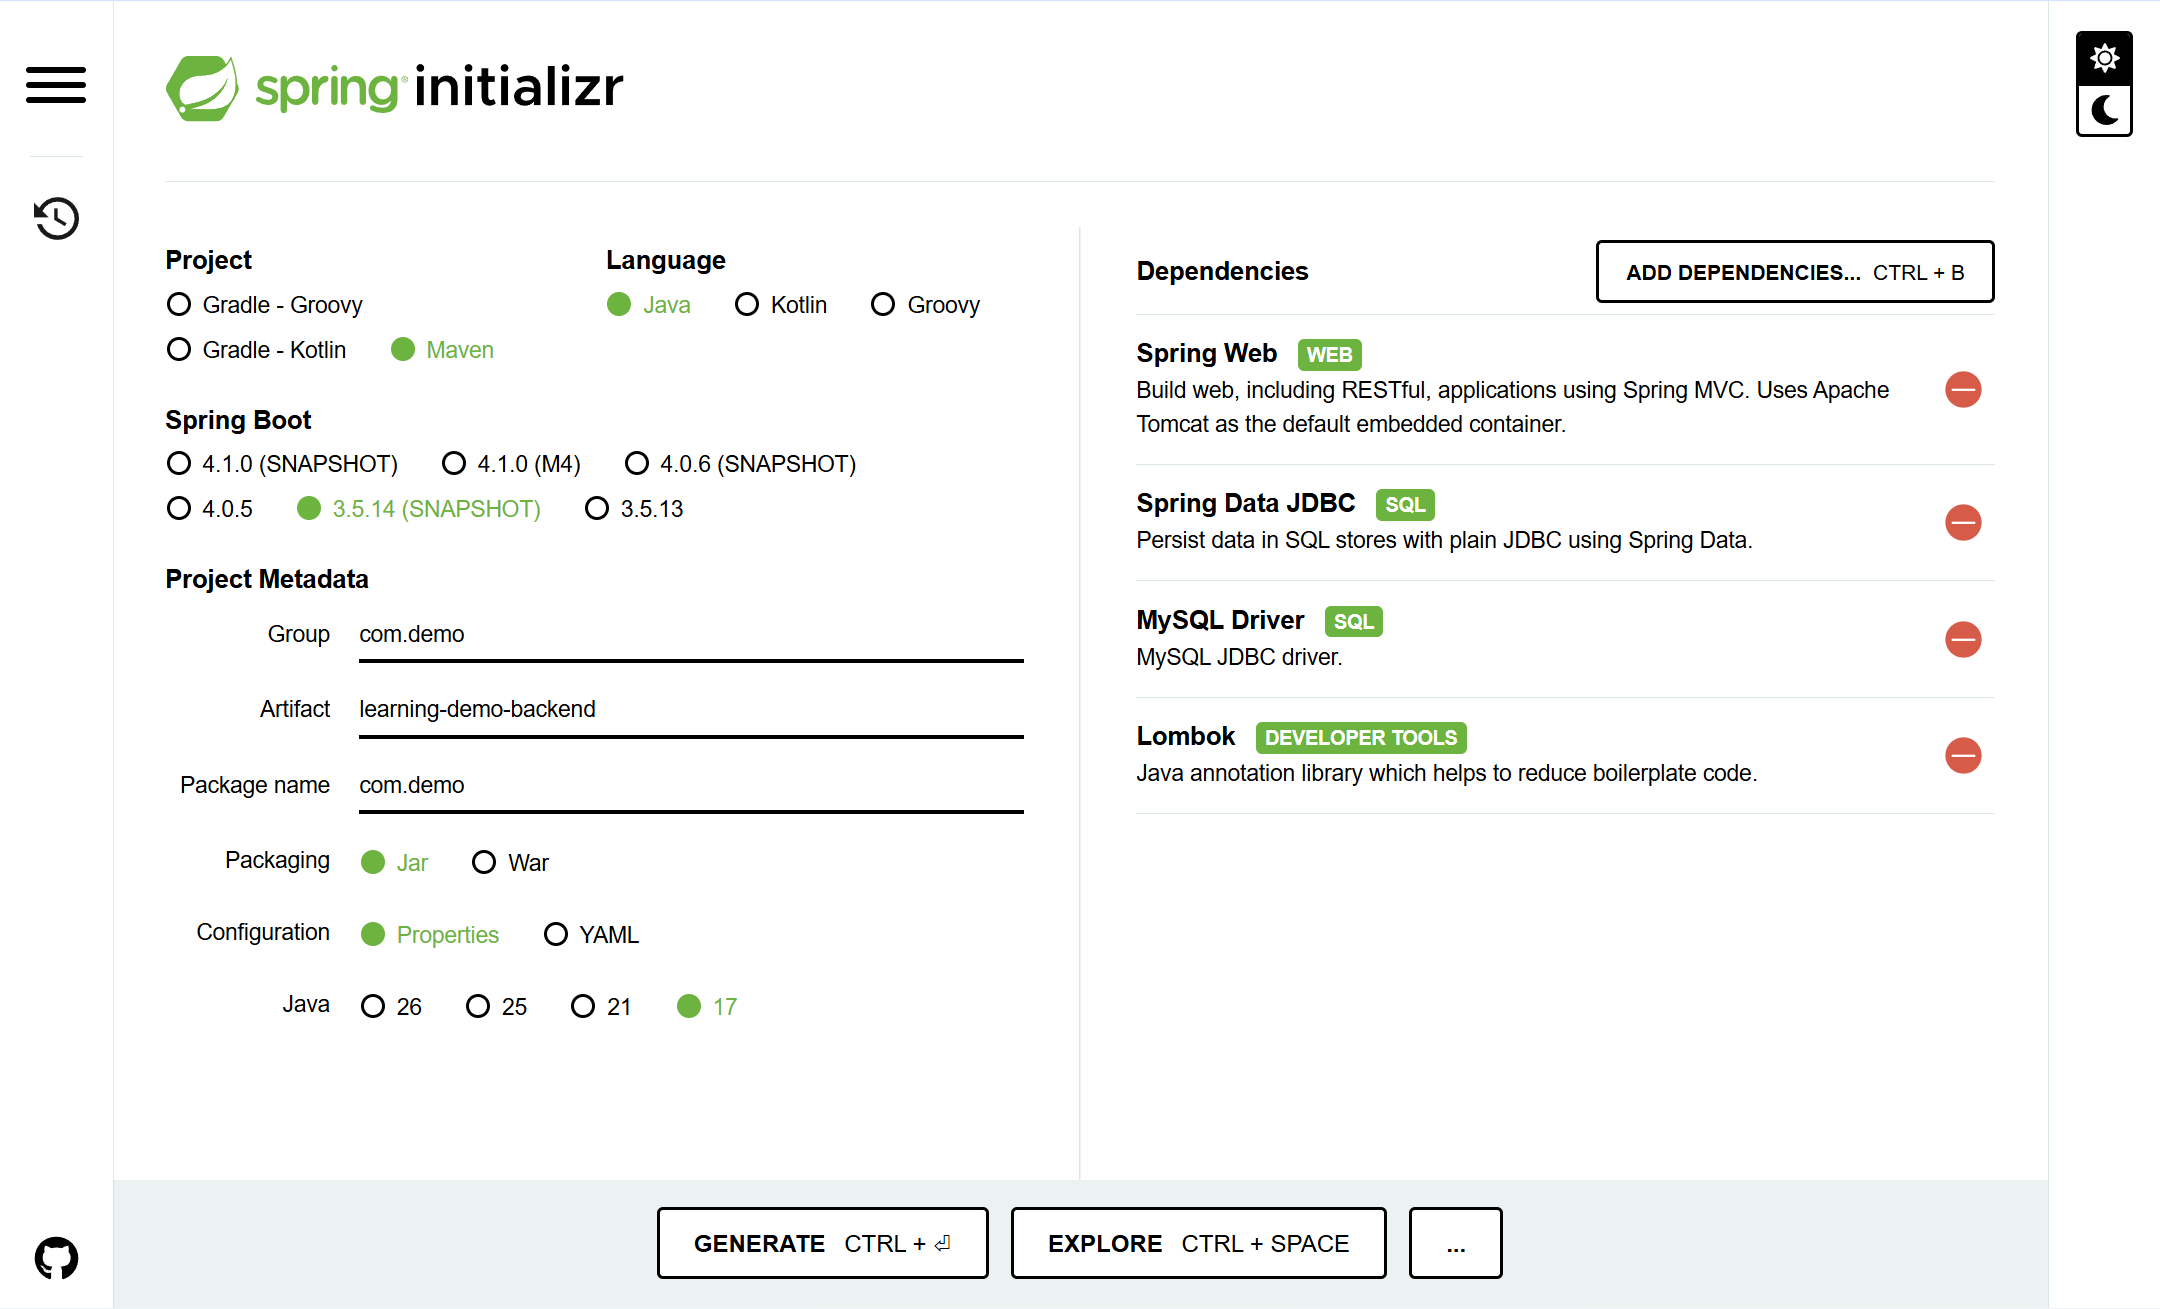Remove the Spring Web dependency
Image resolution: width=2160 pixels, height=1309 pixels.
click(x=1962, y=390)
